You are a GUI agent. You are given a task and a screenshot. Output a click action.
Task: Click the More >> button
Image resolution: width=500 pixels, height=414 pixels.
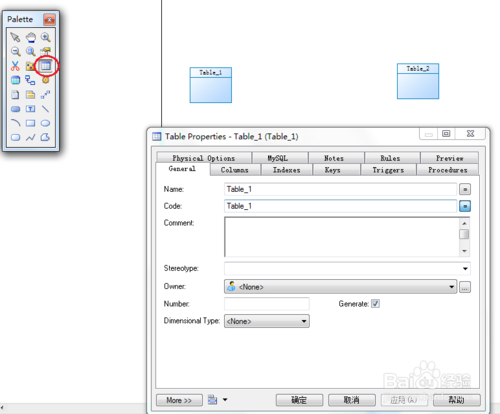(179, 400)
